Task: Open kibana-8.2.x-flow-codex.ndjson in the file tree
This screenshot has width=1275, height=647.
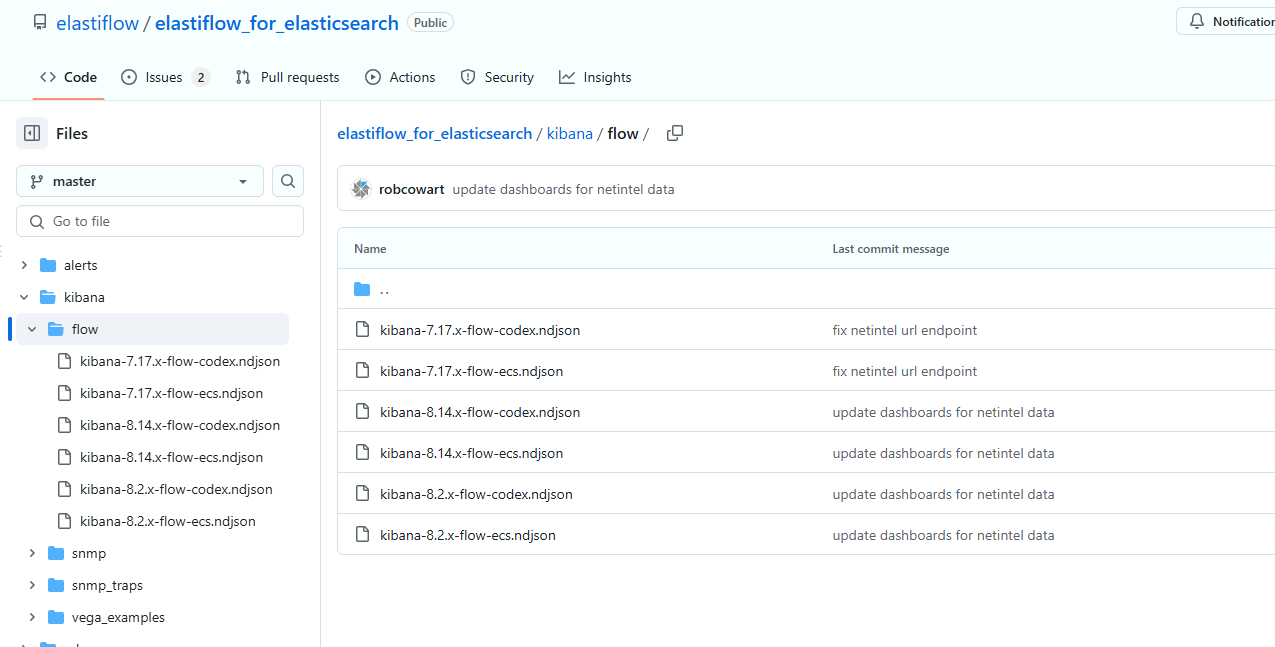Action: [x=176, y=489]
